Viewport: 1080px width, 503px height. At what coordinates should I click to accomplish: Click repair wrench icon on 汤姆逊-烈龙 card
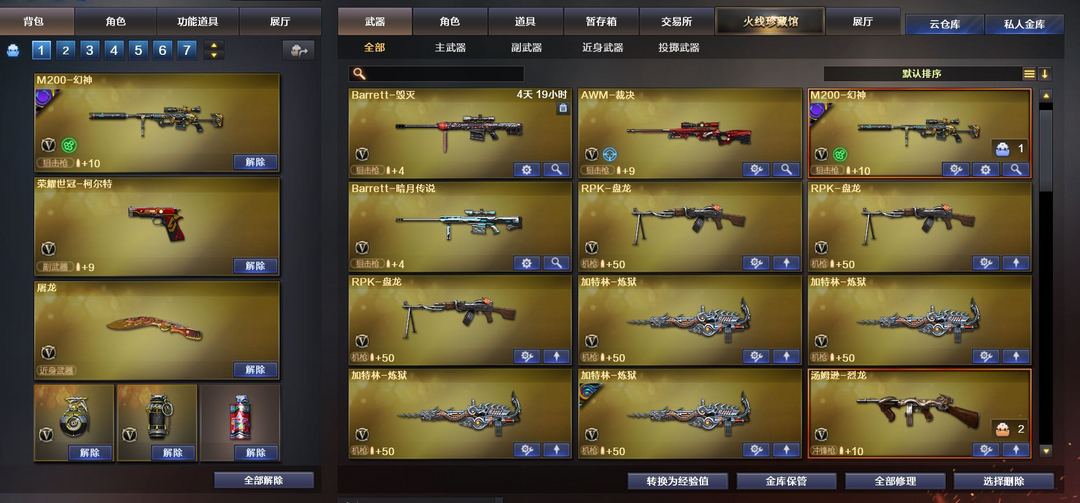pyautogui.click(x=986, y=450)
